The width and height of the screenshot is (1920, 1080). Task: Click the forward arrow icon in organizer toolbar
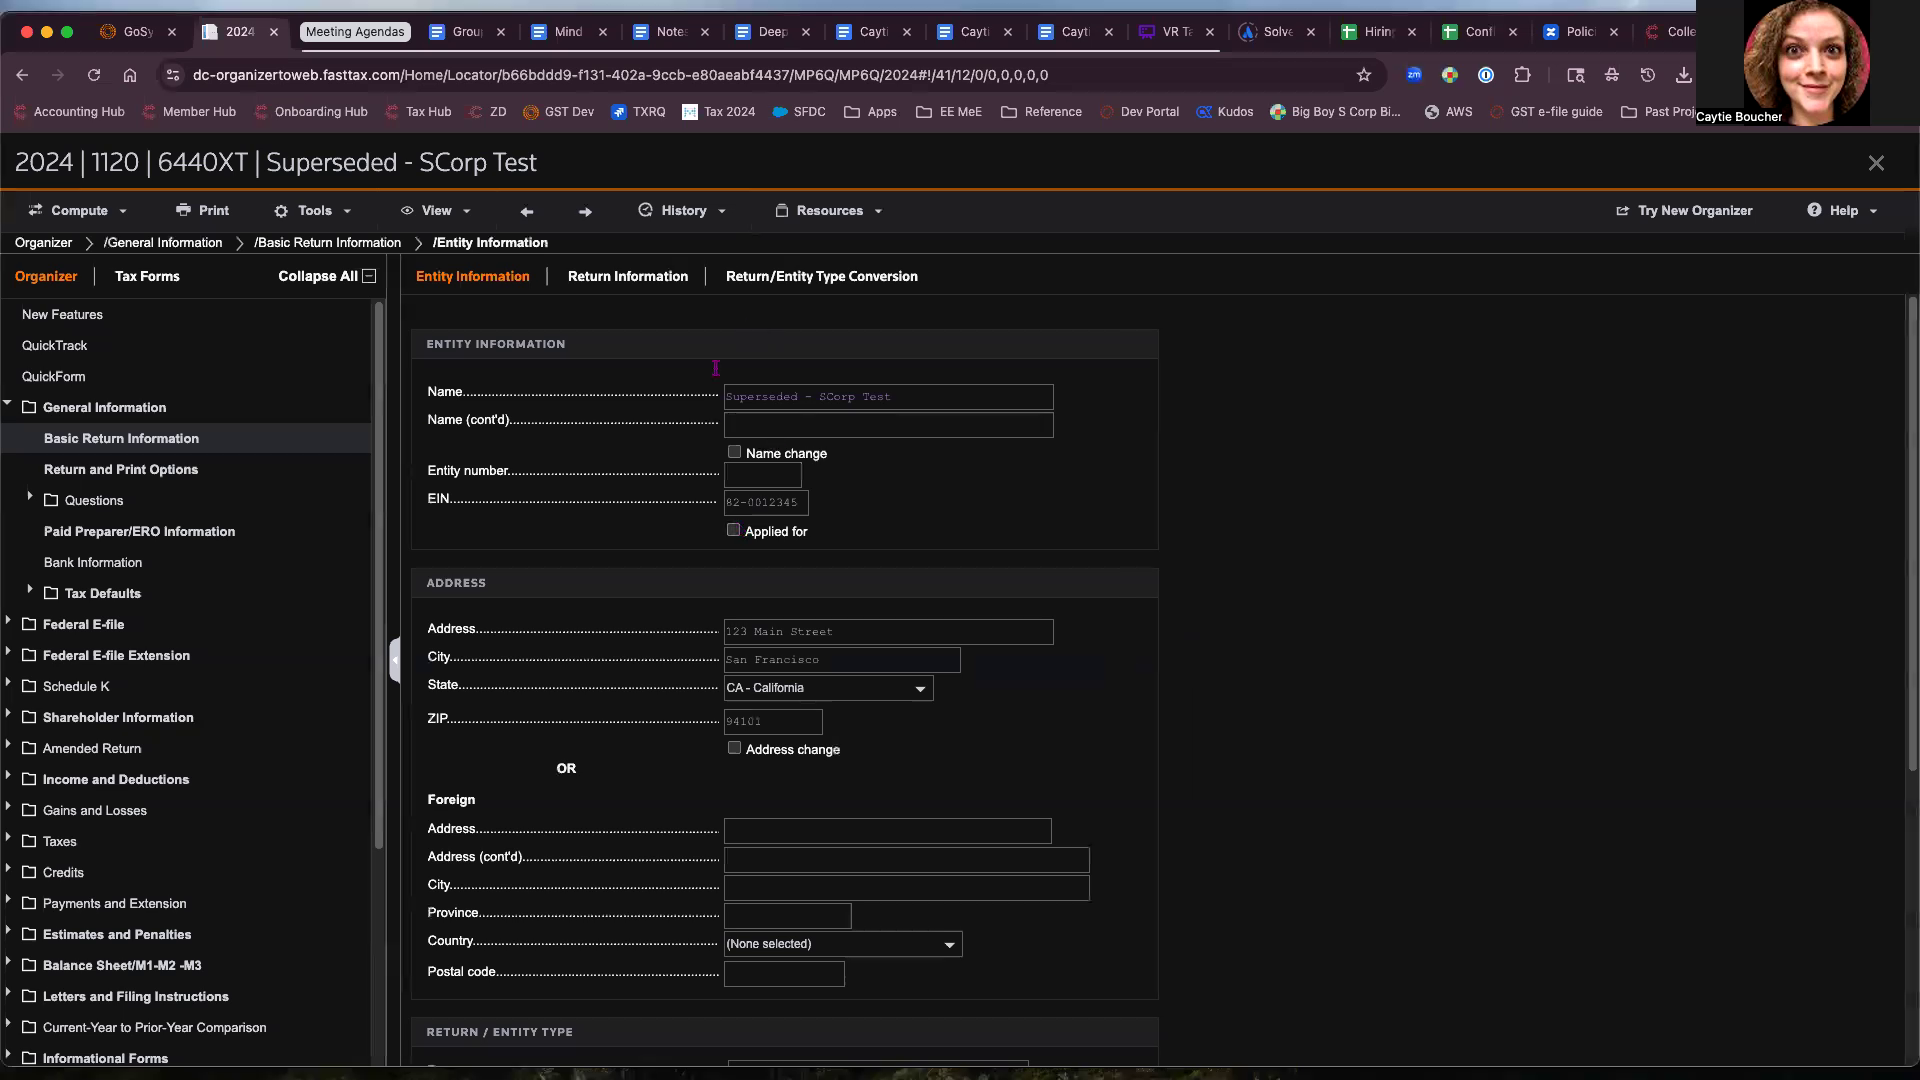585,211
